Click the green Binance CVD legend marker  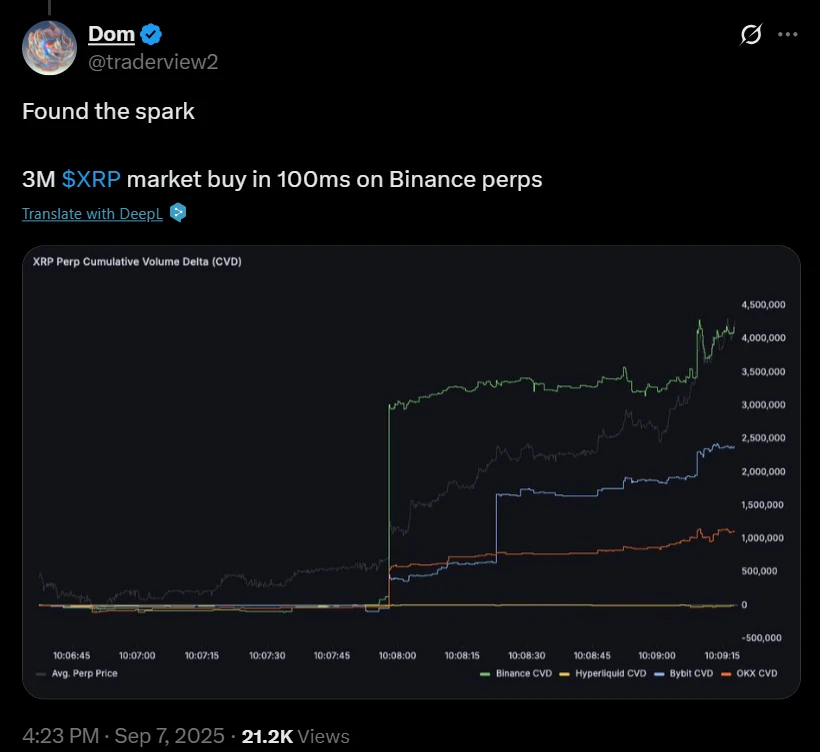pyautogui.click(x=484, y=673)
